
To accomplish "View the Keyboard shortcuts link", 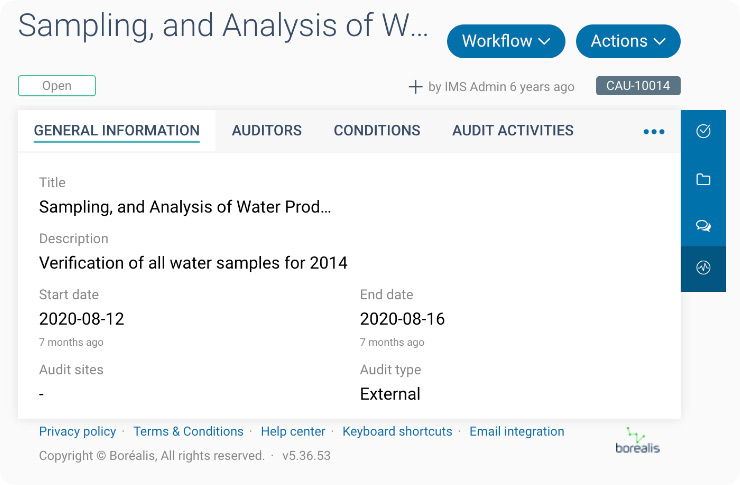I will click(397, 432).
